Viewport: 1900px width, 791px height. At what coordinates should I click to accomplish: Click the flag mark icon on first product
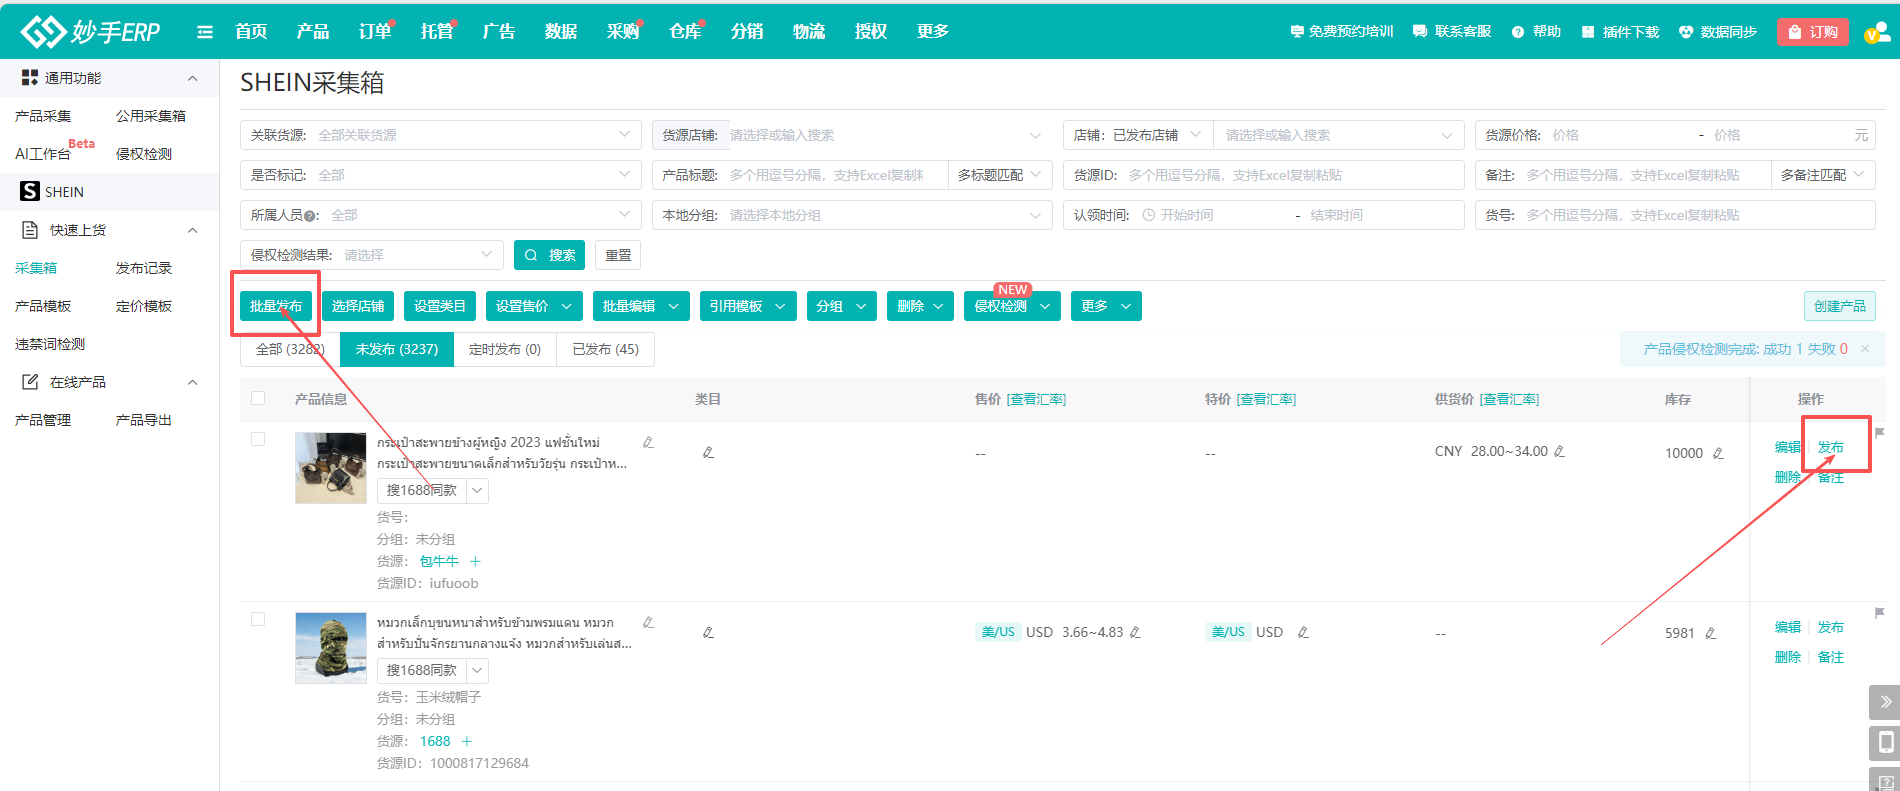[x=1879, y=433]
